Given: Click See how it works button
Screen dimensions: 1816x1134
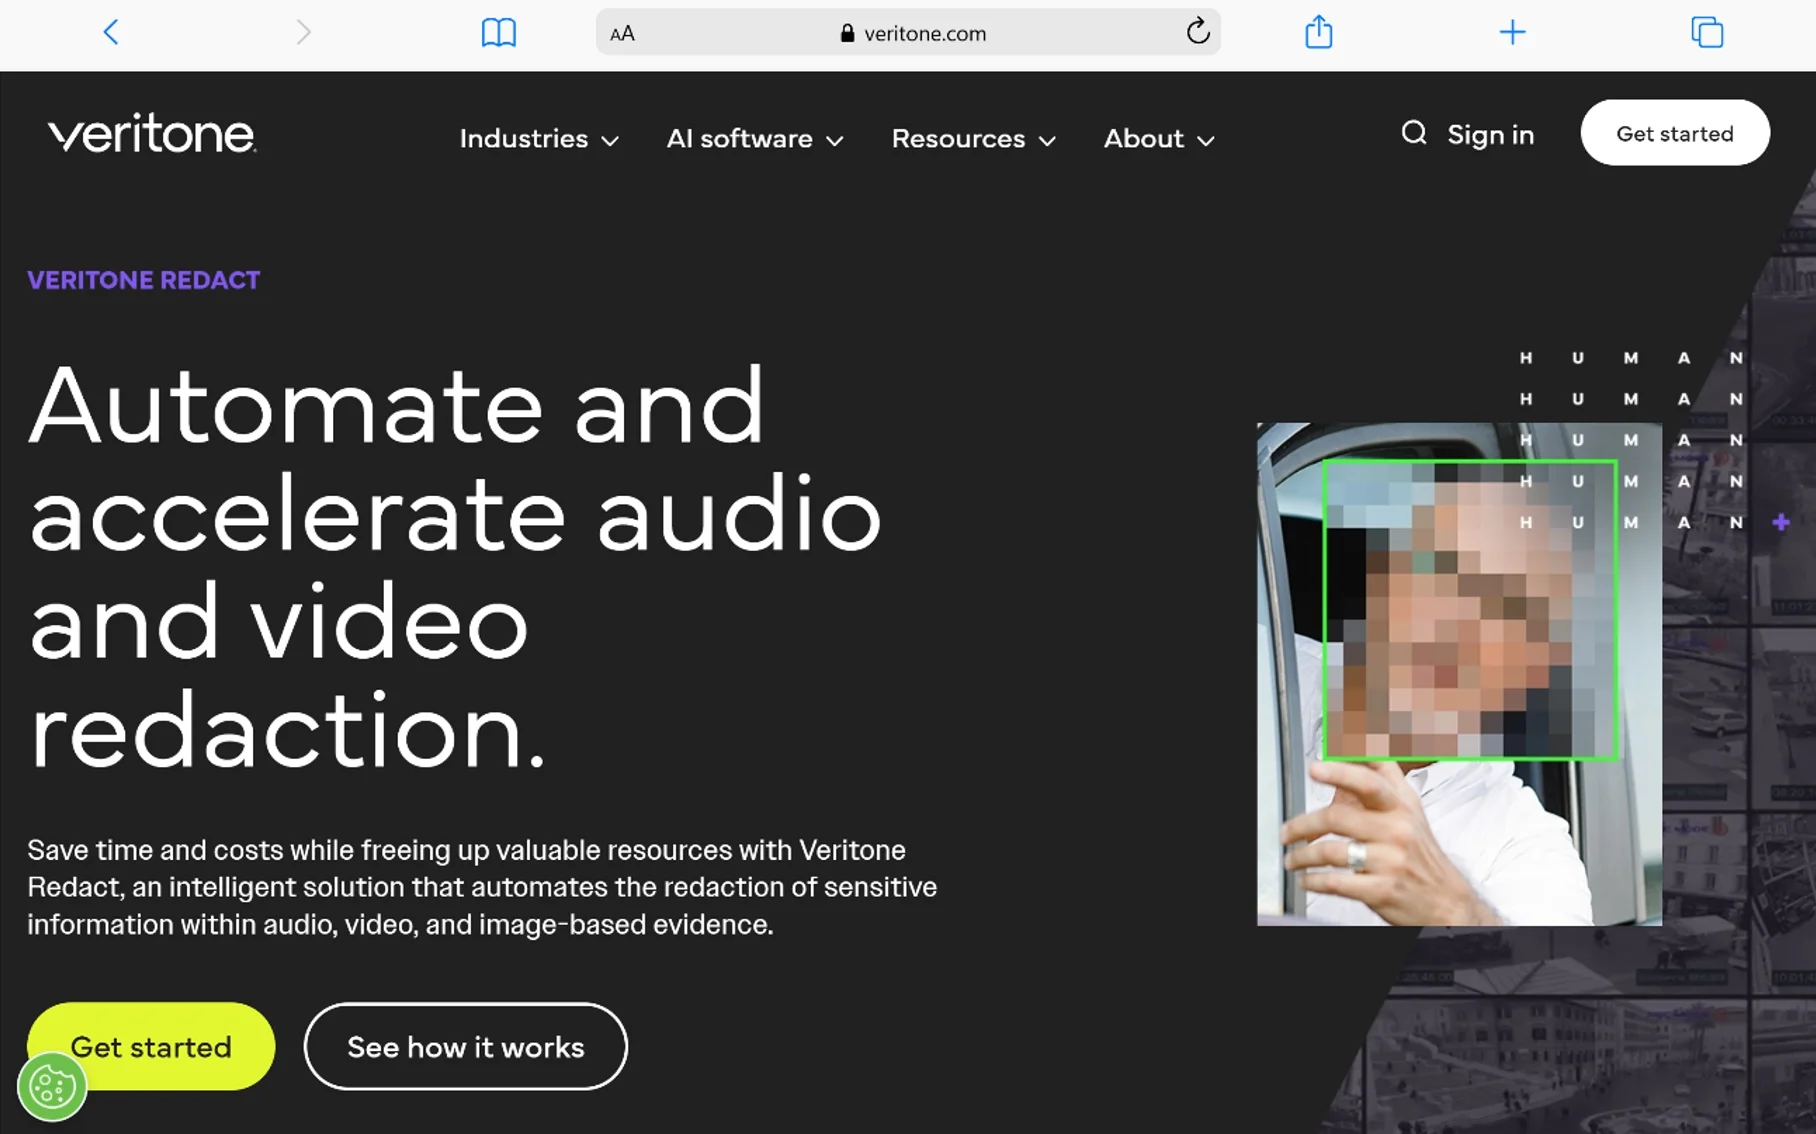Looking at the screenshot, I should pyautogui.click(x=466, y=1046).
